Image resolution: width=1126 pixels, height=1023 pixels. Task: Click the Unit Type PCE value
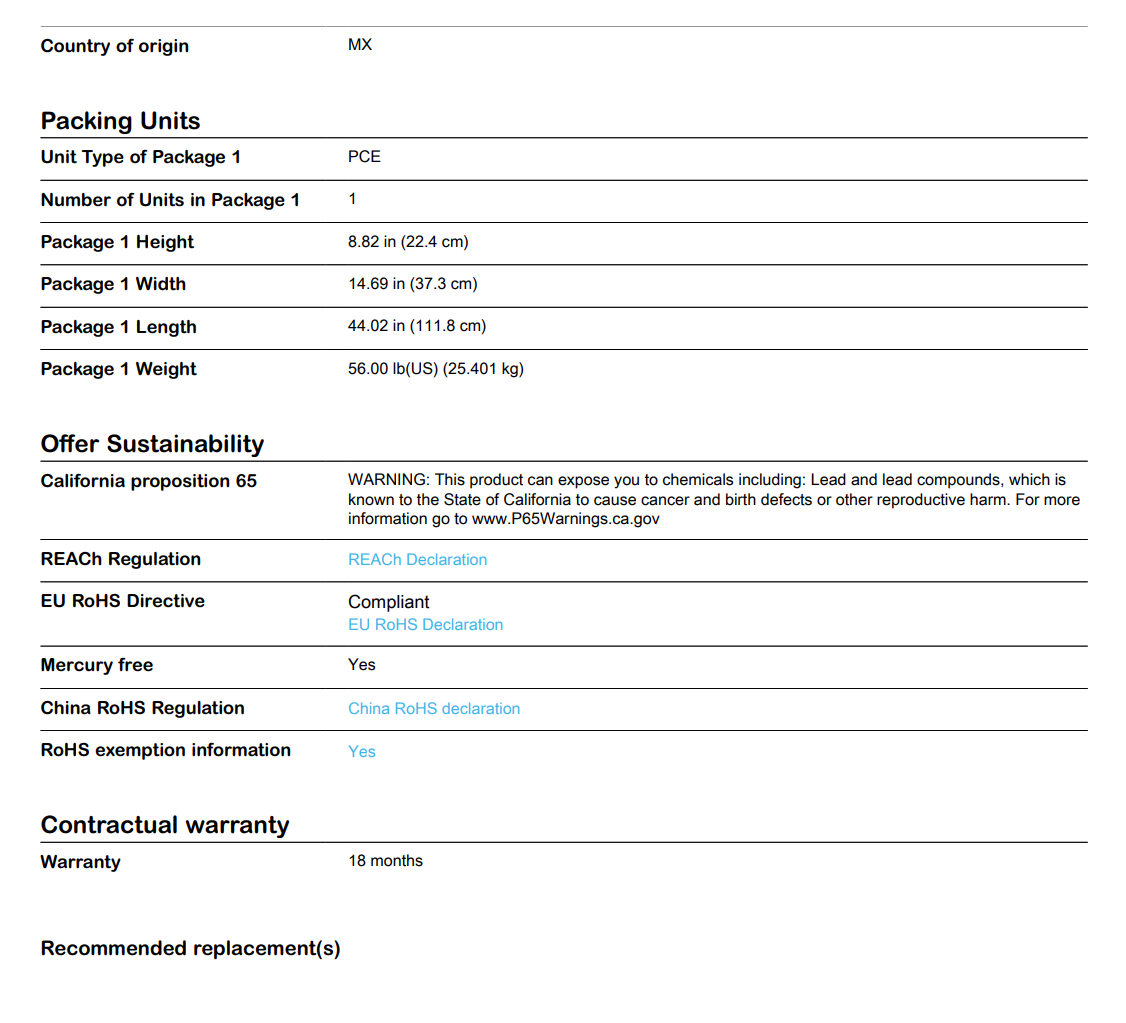pyautogui.click(x=364, y=157)
